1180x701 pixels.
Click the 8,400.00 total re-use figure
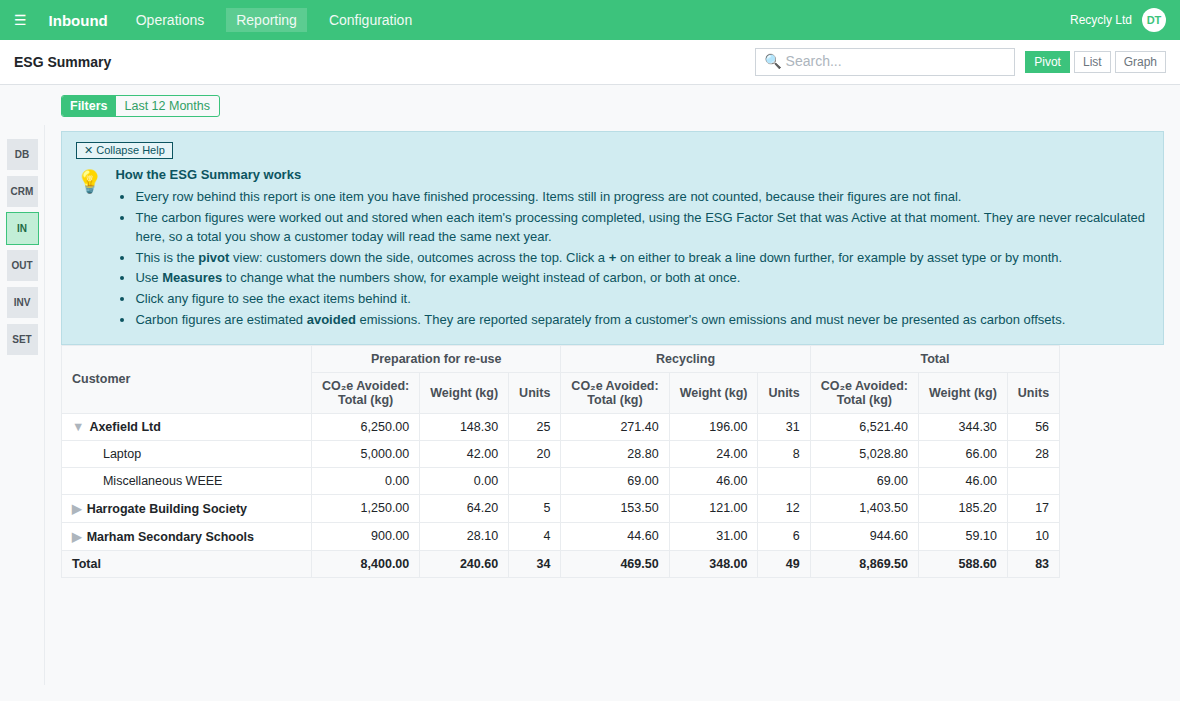click(385, 564)
